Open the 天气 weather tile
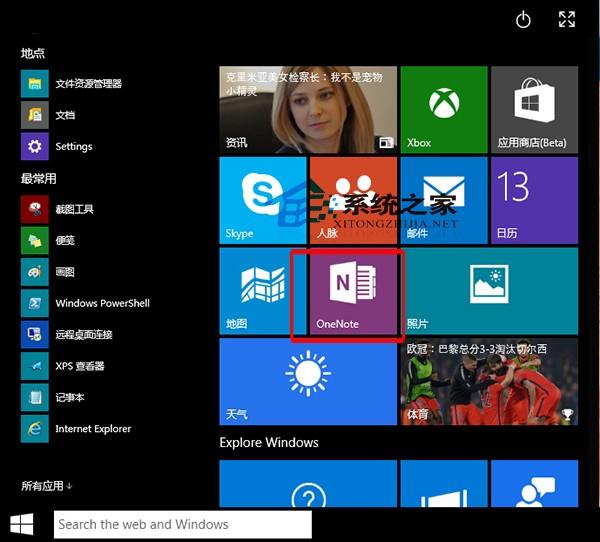This screenshot has height=542, width=600. [x=308, y=382]
